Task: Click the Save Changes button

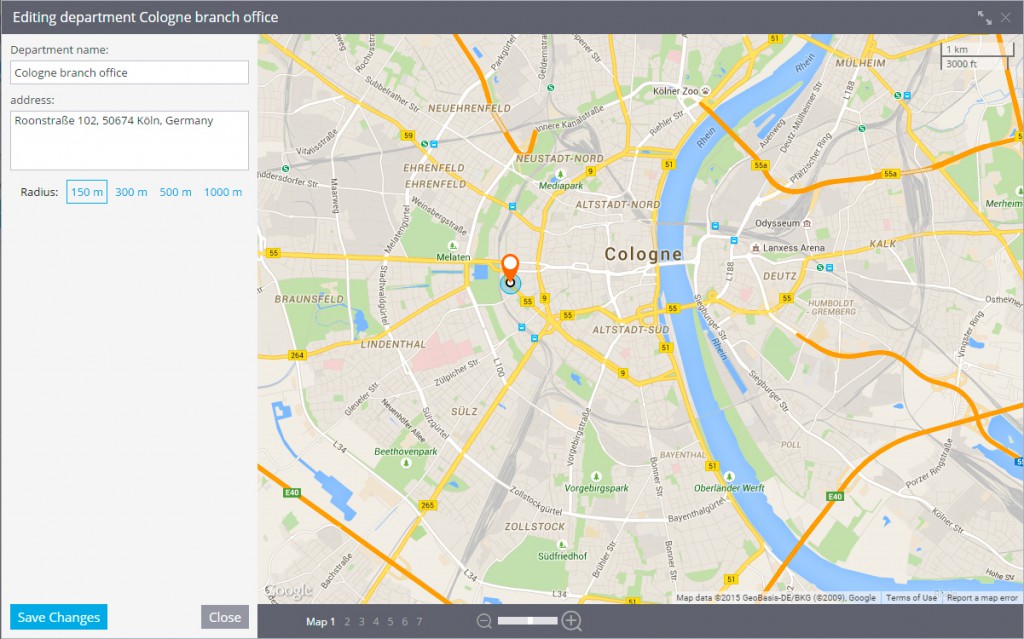Action: (x=59, y=617)
